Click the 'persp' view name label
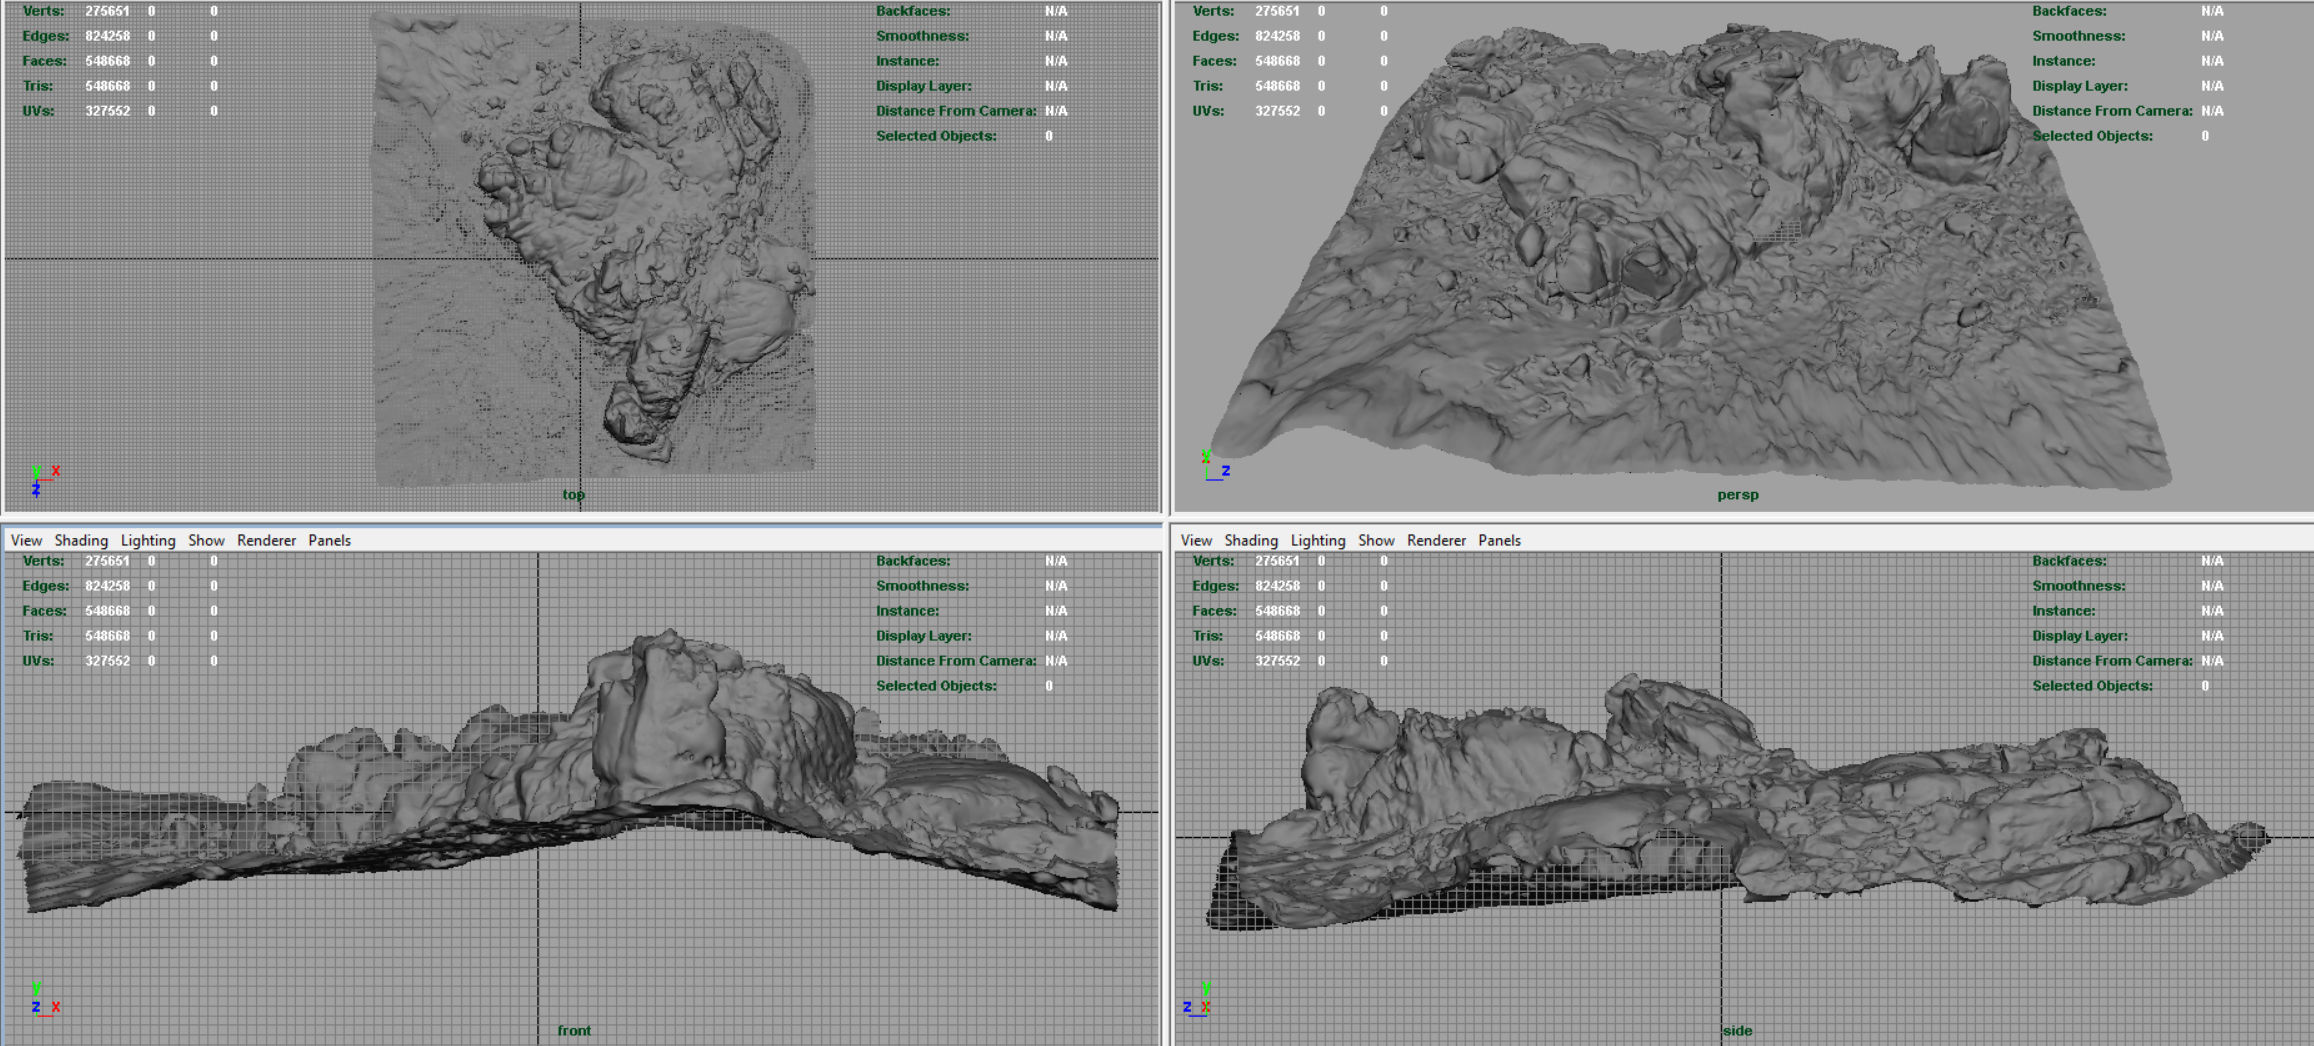The height and width of the screenshot is (1046, 2314). click(x=1737, y=494)
